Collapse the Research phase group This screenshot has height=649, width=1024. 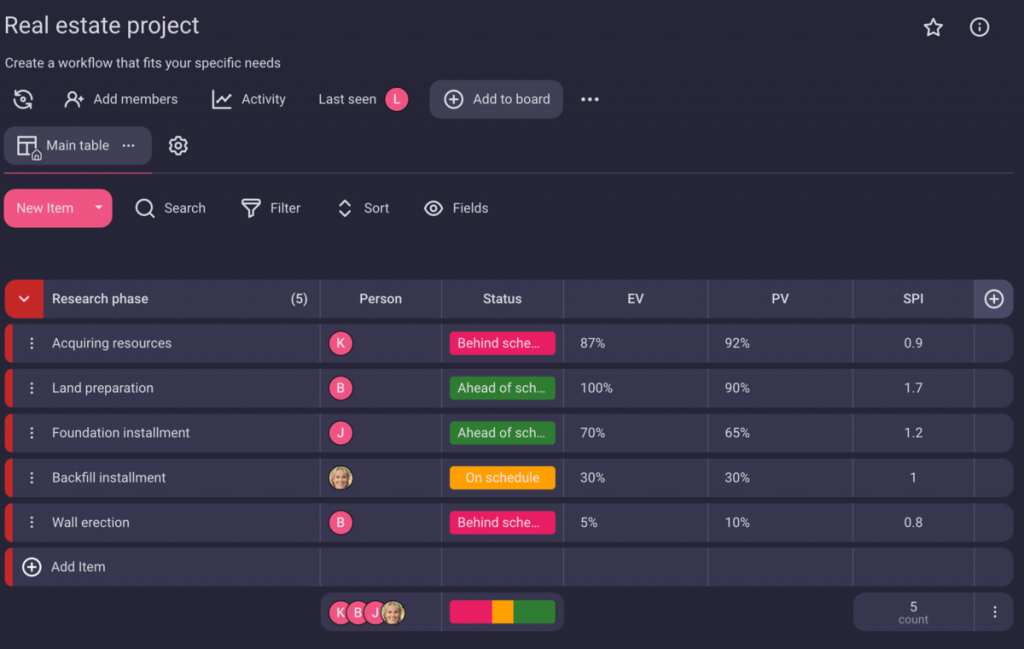pos(24,299)
